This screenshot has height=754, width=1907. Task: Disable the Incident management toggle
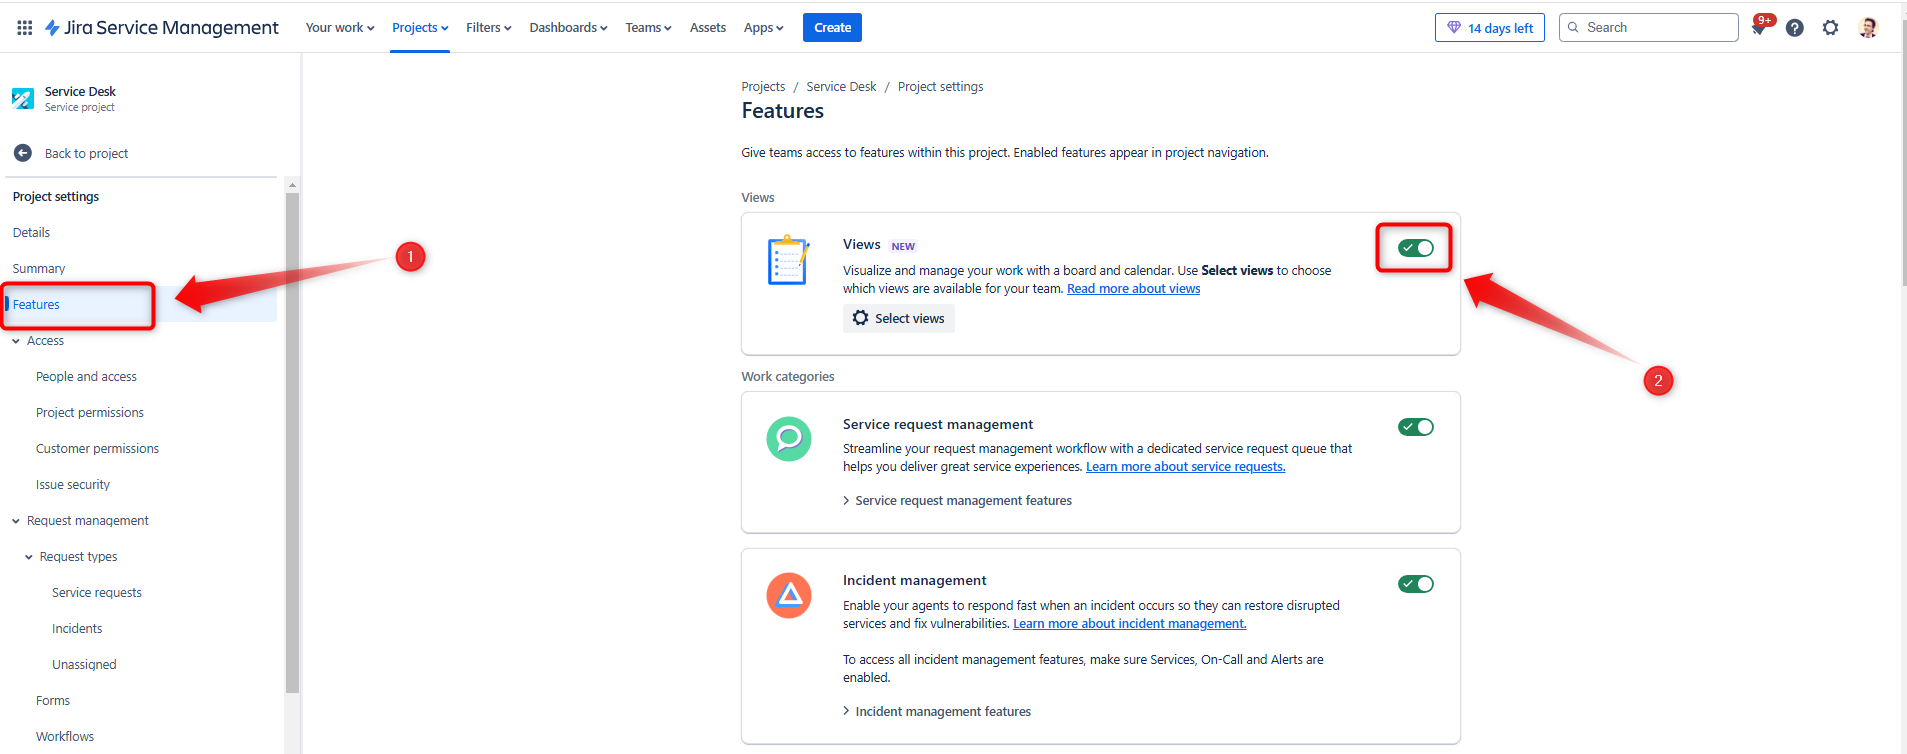tap(1416, 584)
